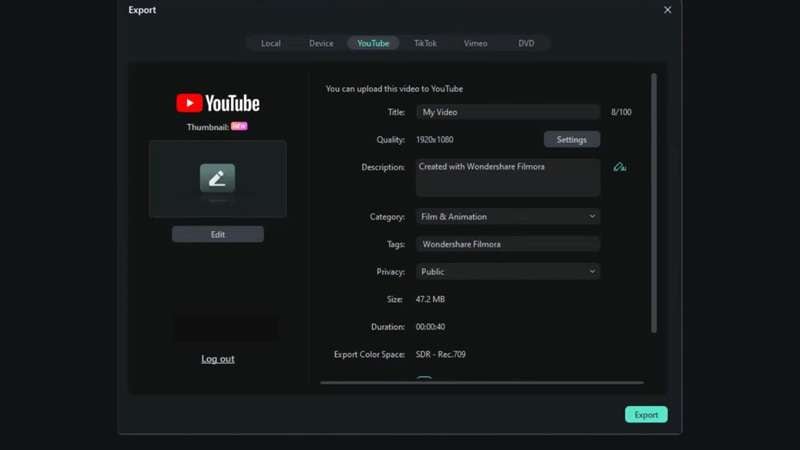
Task: Click the YouTube logo
Action: tap(218, 103)
